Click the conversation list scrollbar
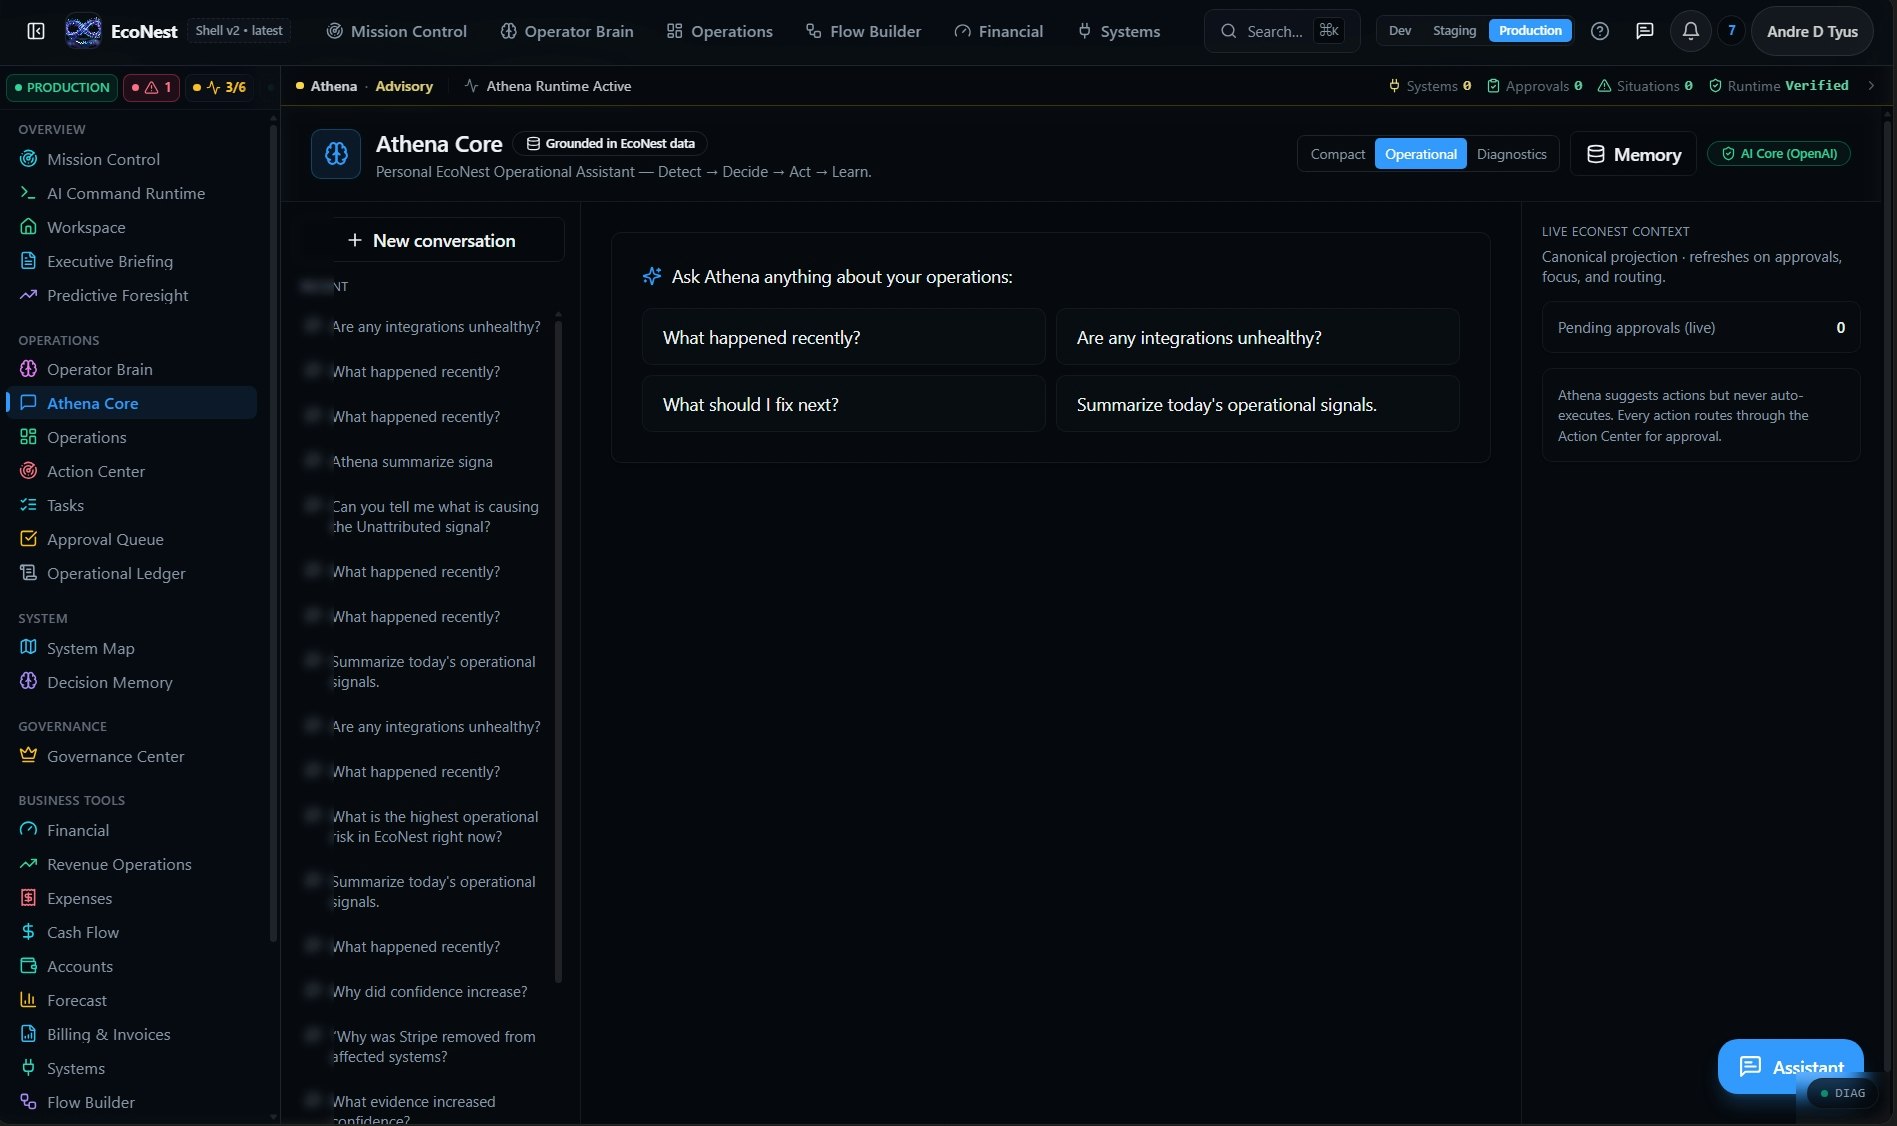This screenshot has height=1126, width=1897. point(558,650)
